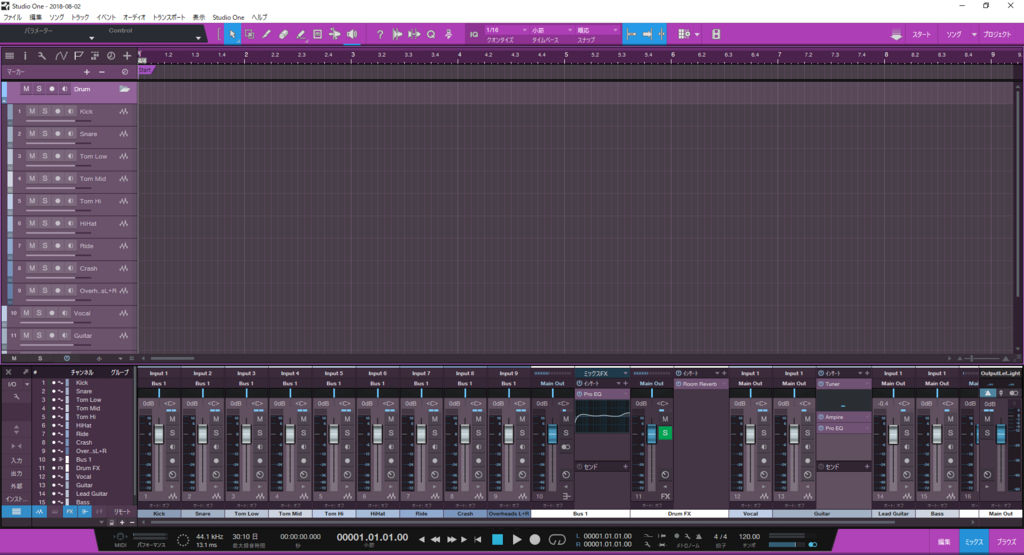Open the トラック menu
This screenshot has width=1024, height=555.
coord(80,18)
